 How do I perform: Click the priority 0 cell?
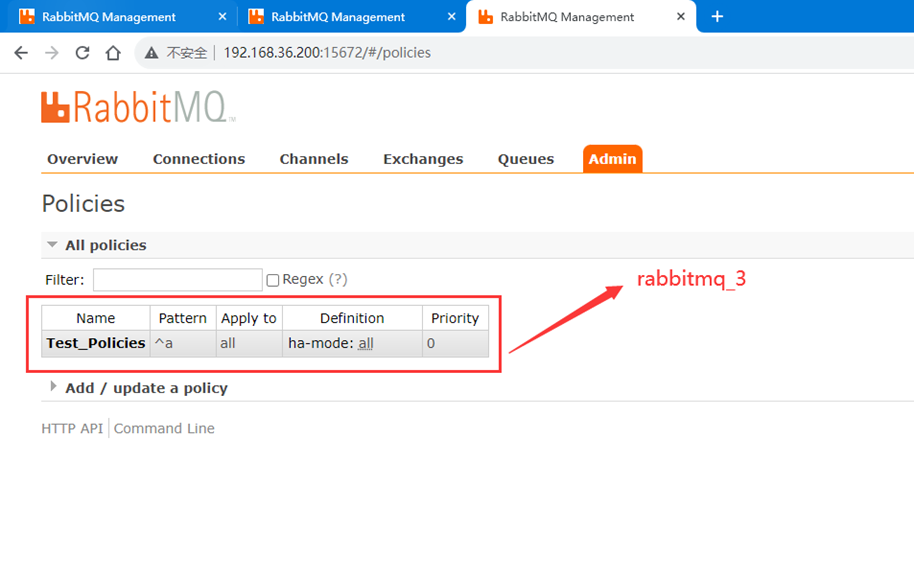[455, 344]
